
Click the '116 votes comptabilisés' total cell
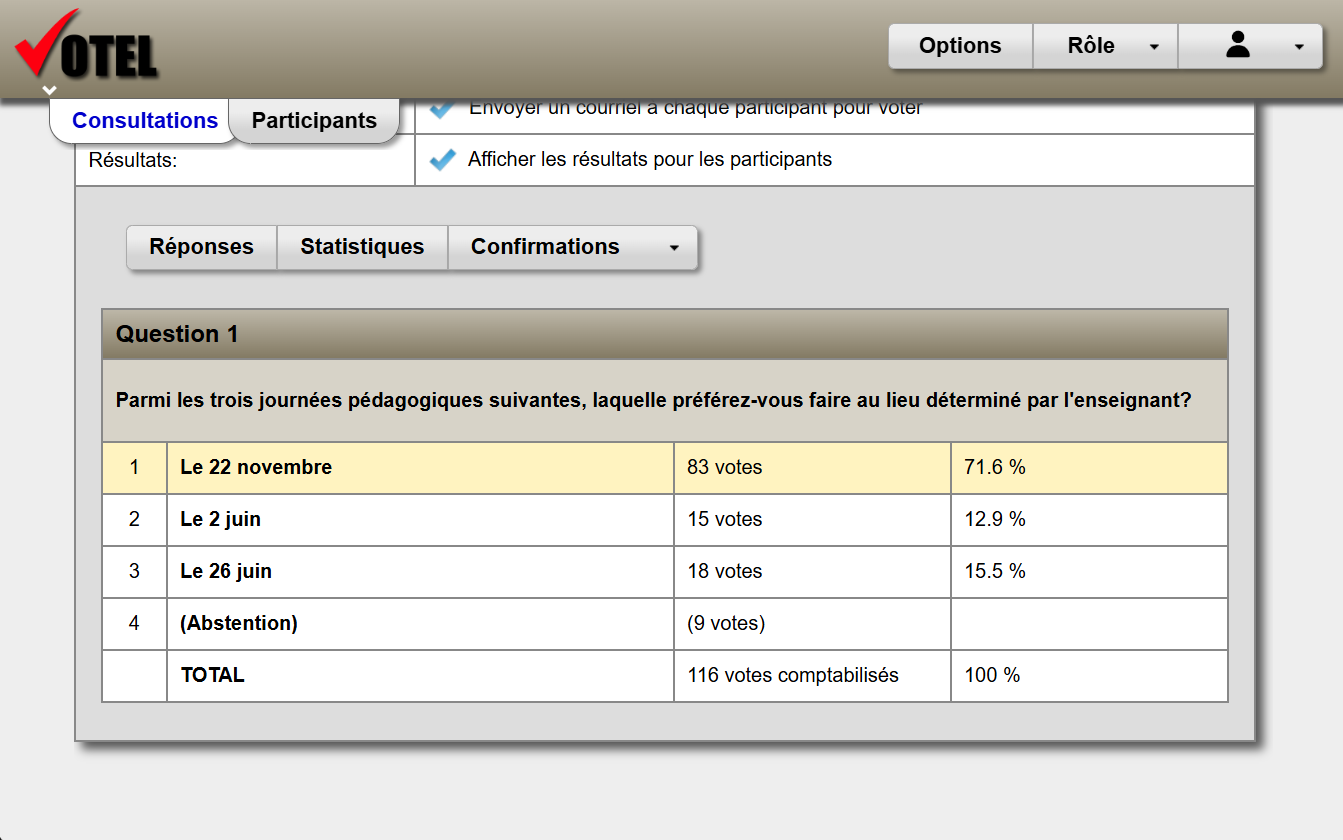pos(792,675)
